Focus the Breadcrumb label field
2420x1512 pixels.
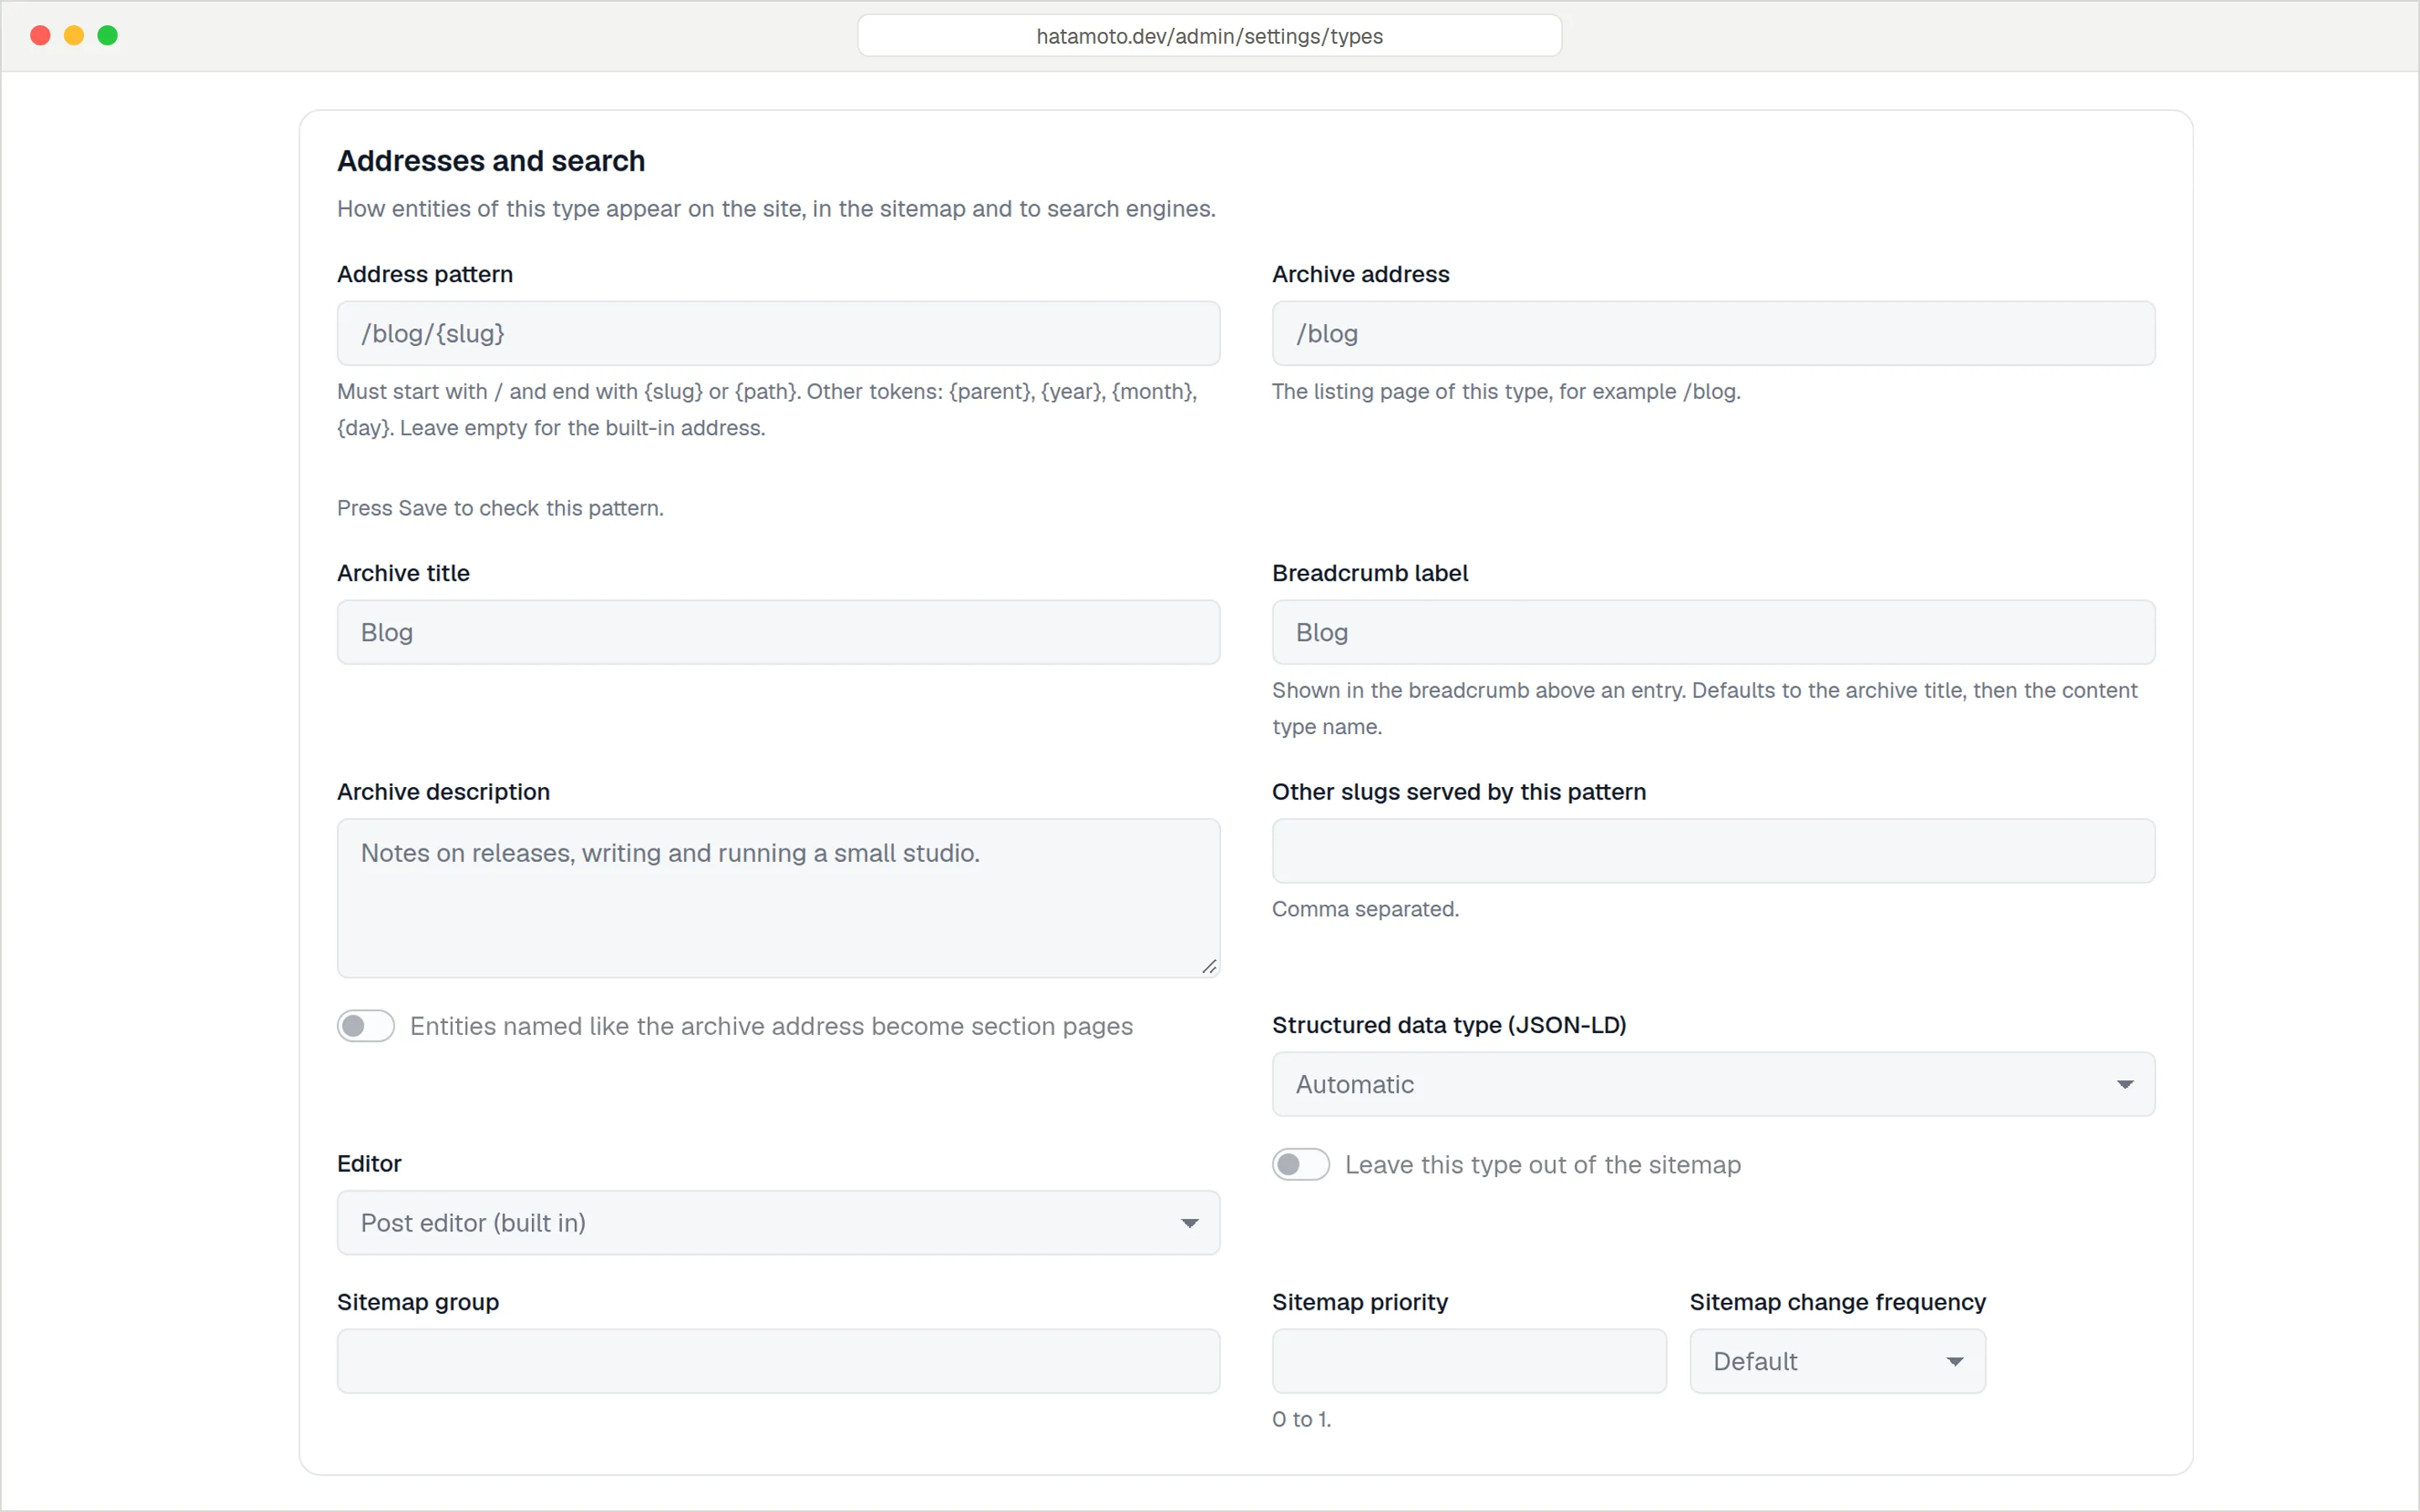pyautogui.click(x=1713, y=632)
